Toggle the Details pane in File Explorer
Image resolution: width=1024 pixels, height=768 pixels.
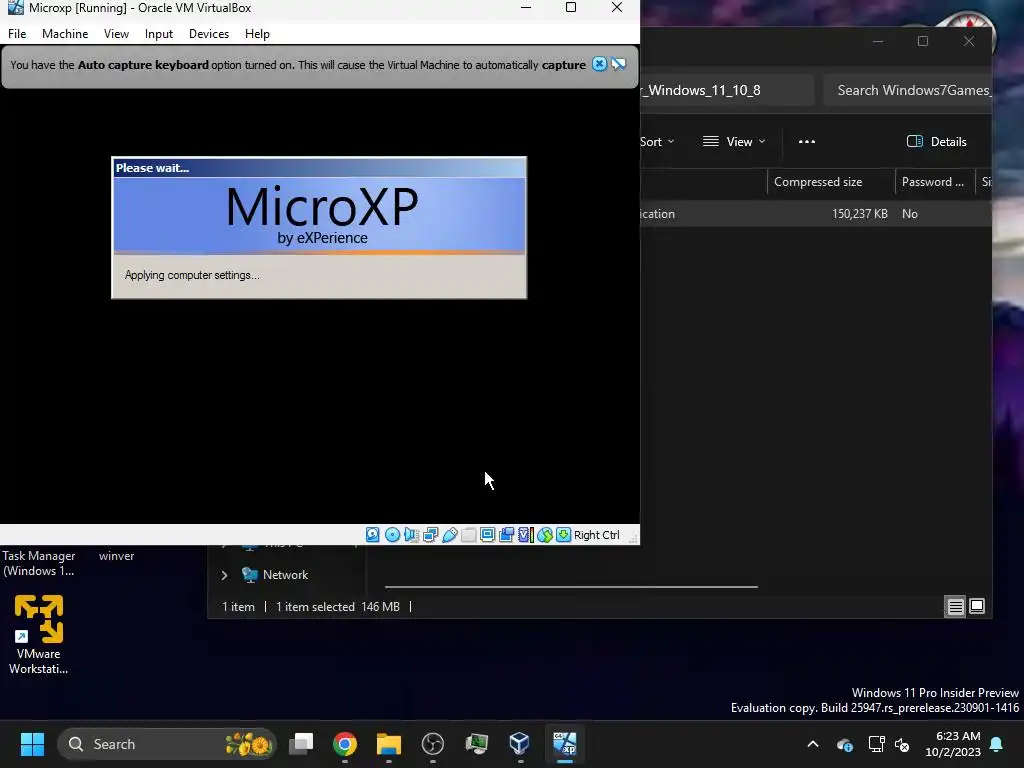[x=936, y=142]
